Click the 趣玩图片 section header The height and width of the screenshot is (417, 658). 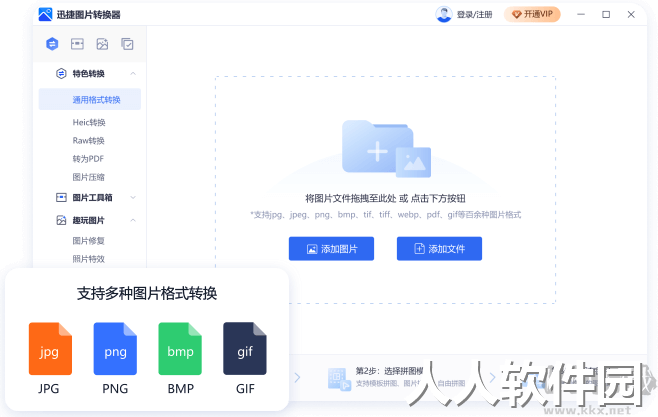pyautogui.click(x=89, y=220)
